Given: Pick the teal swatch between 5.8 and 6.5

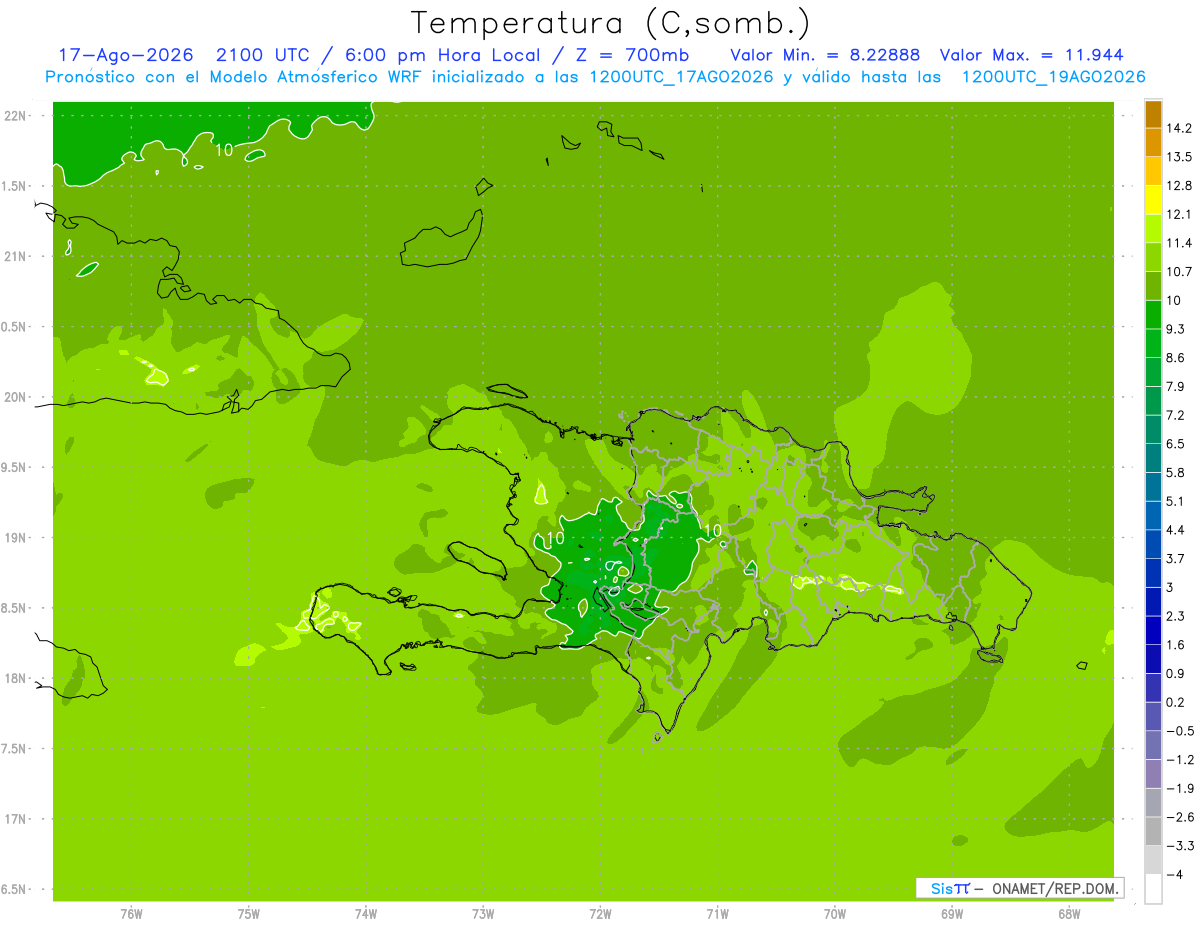Looking at the screenshot, I should click(x=1153, y=458).
